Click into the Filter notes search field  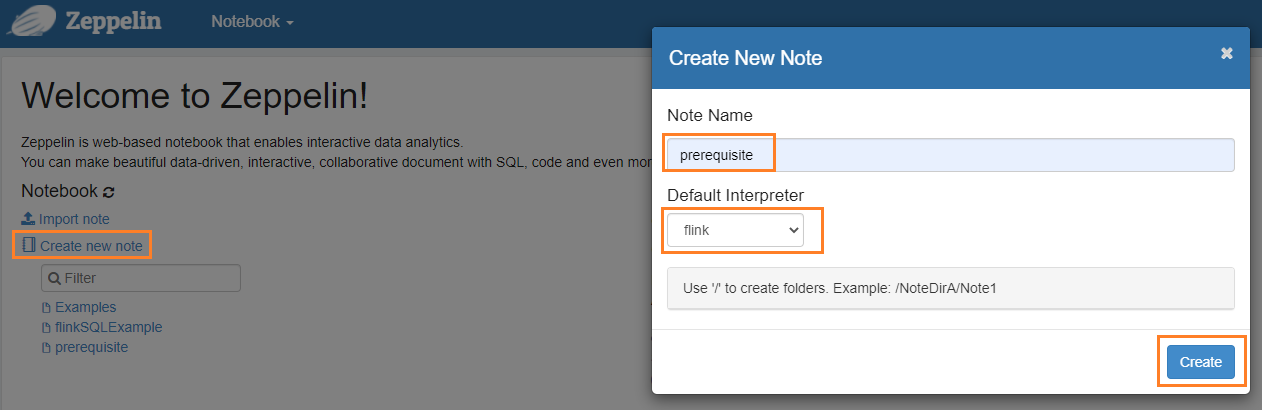tap(141, 278)
